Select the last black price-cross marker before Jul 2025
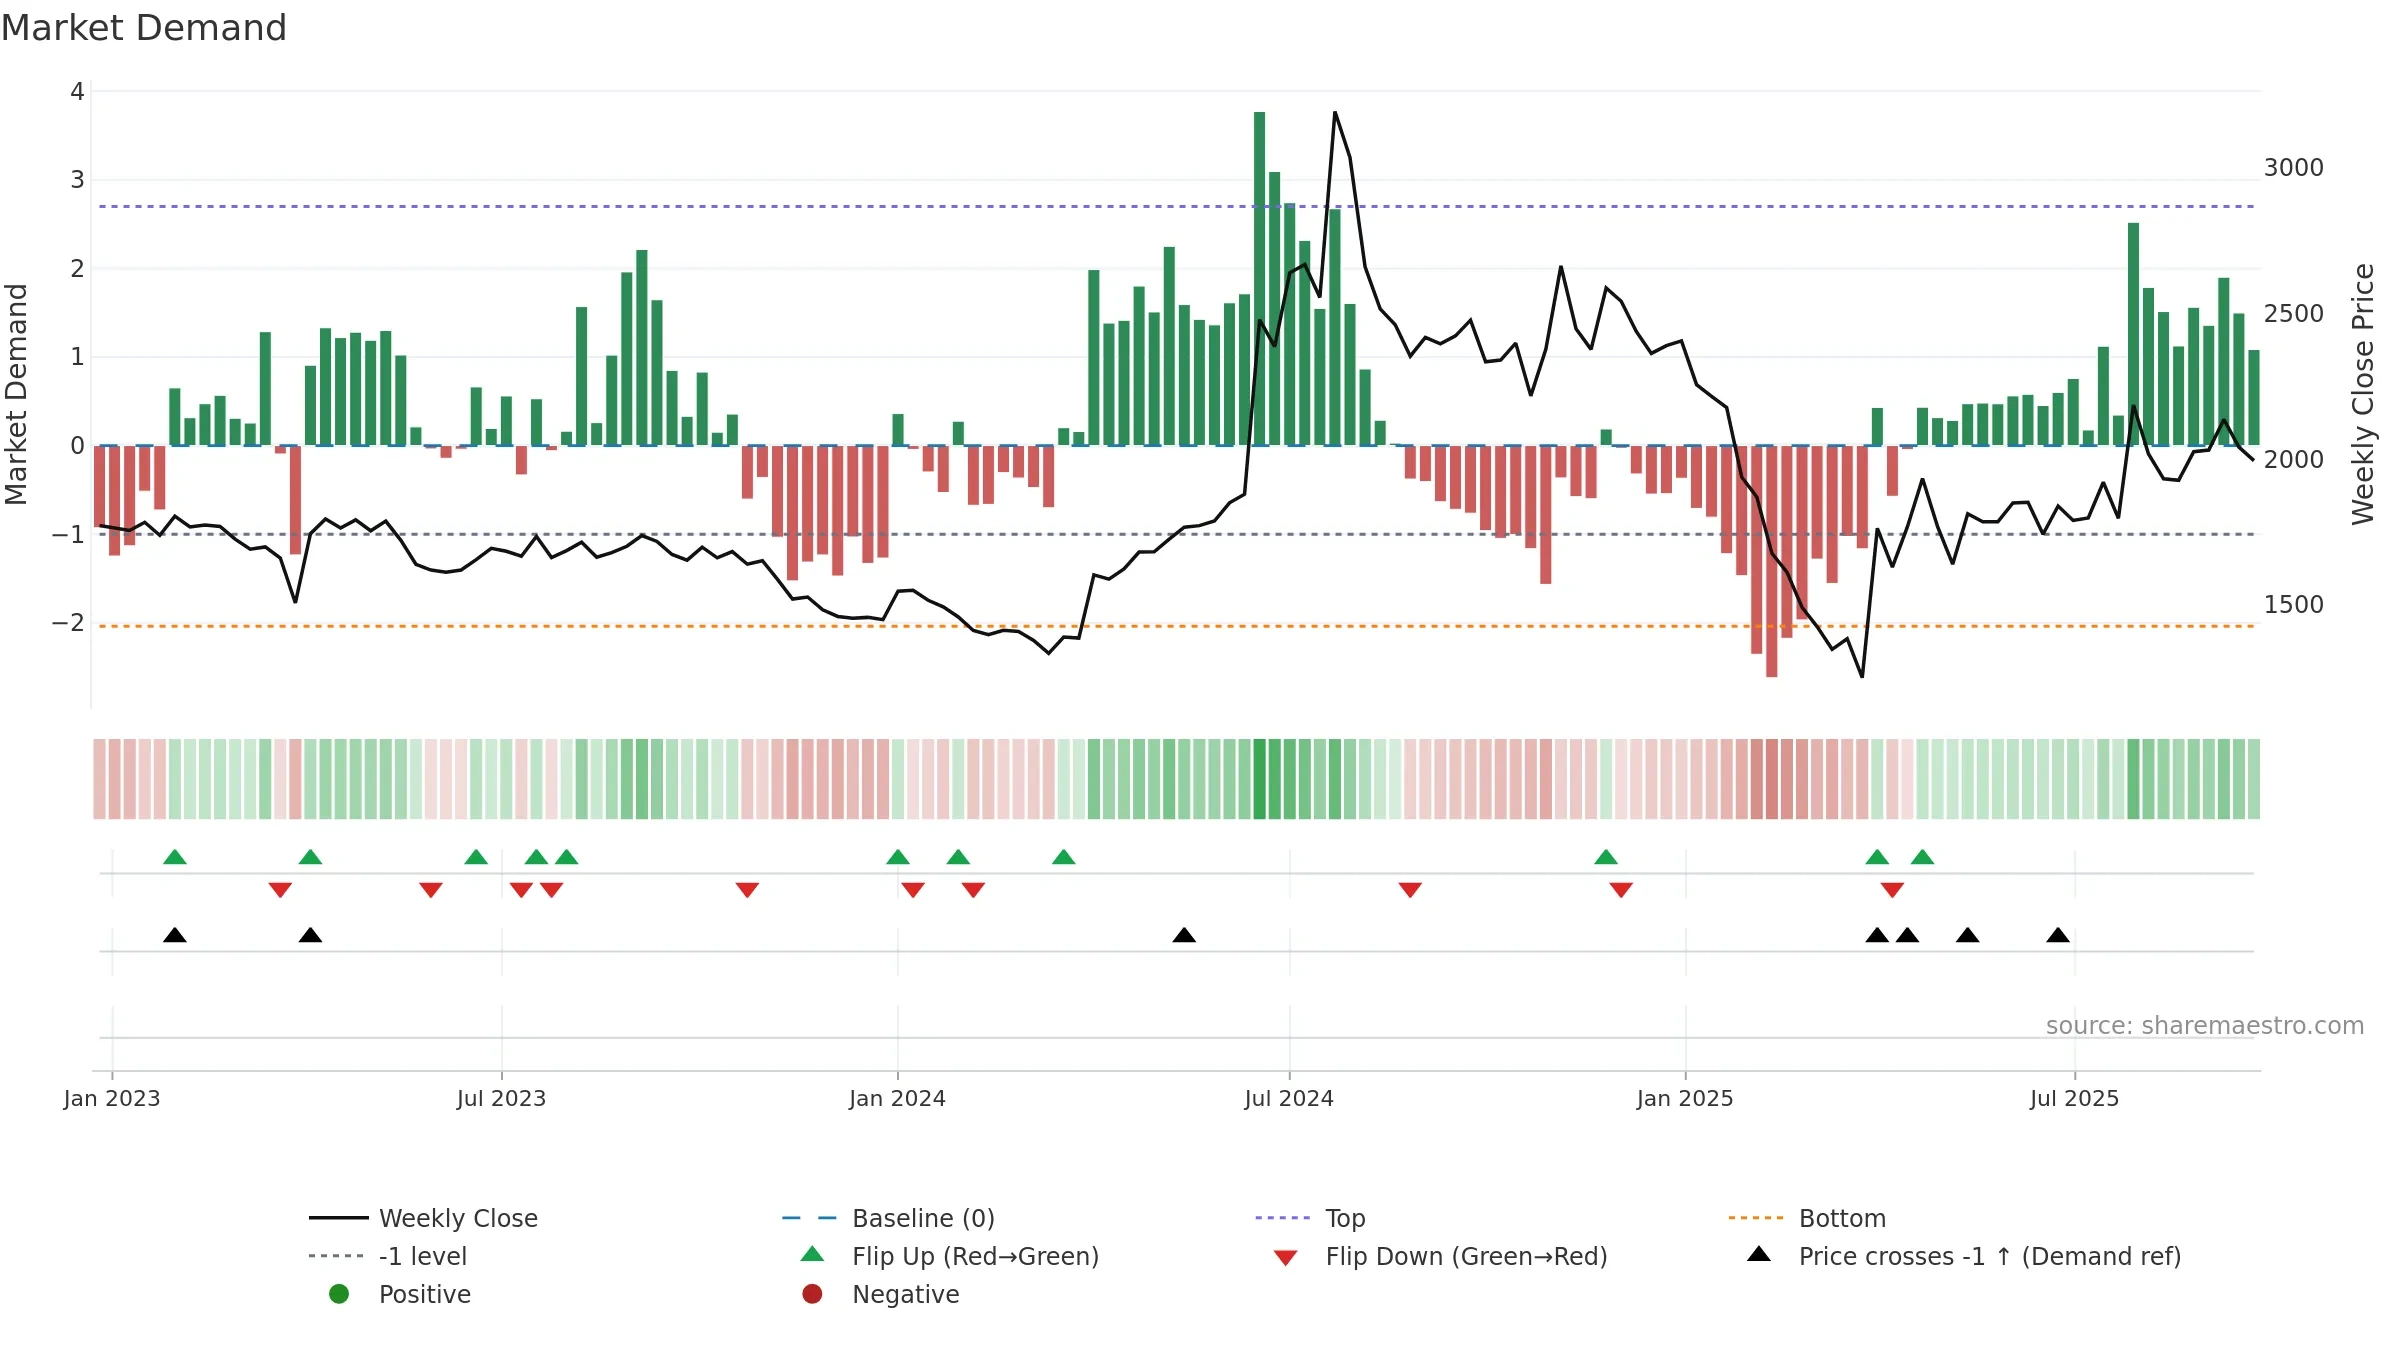2400x1350 pixels. [2058, 935]
